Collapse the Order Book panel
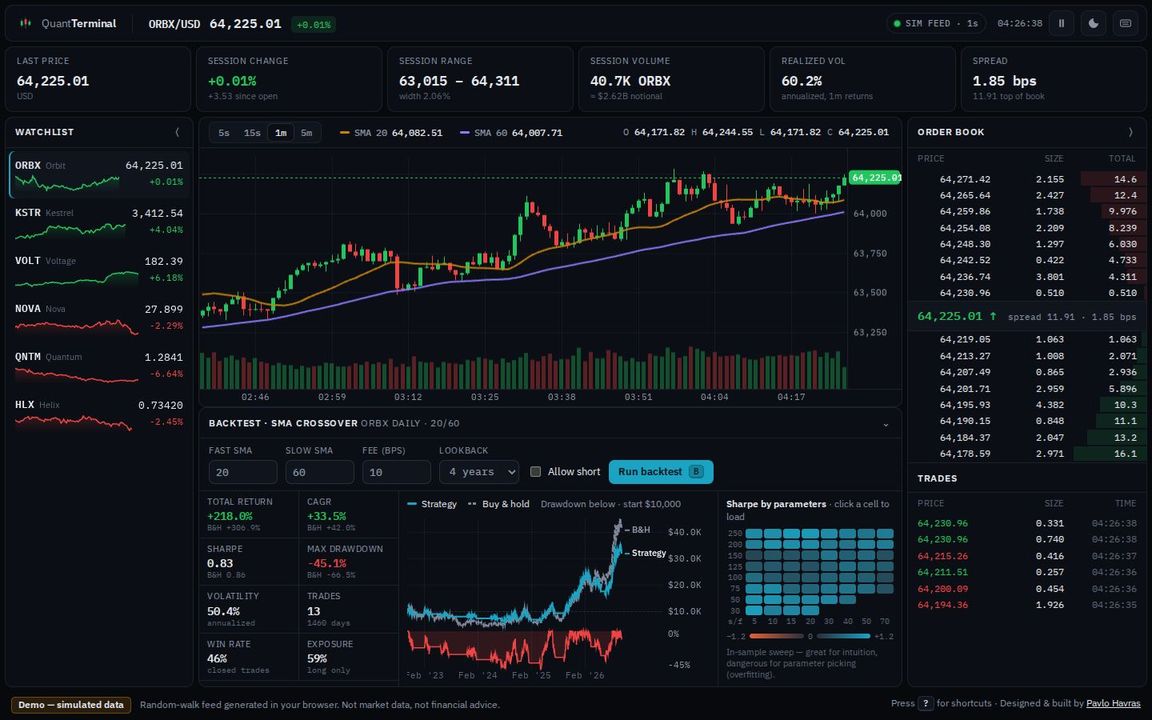 (x=1130, y=132)
